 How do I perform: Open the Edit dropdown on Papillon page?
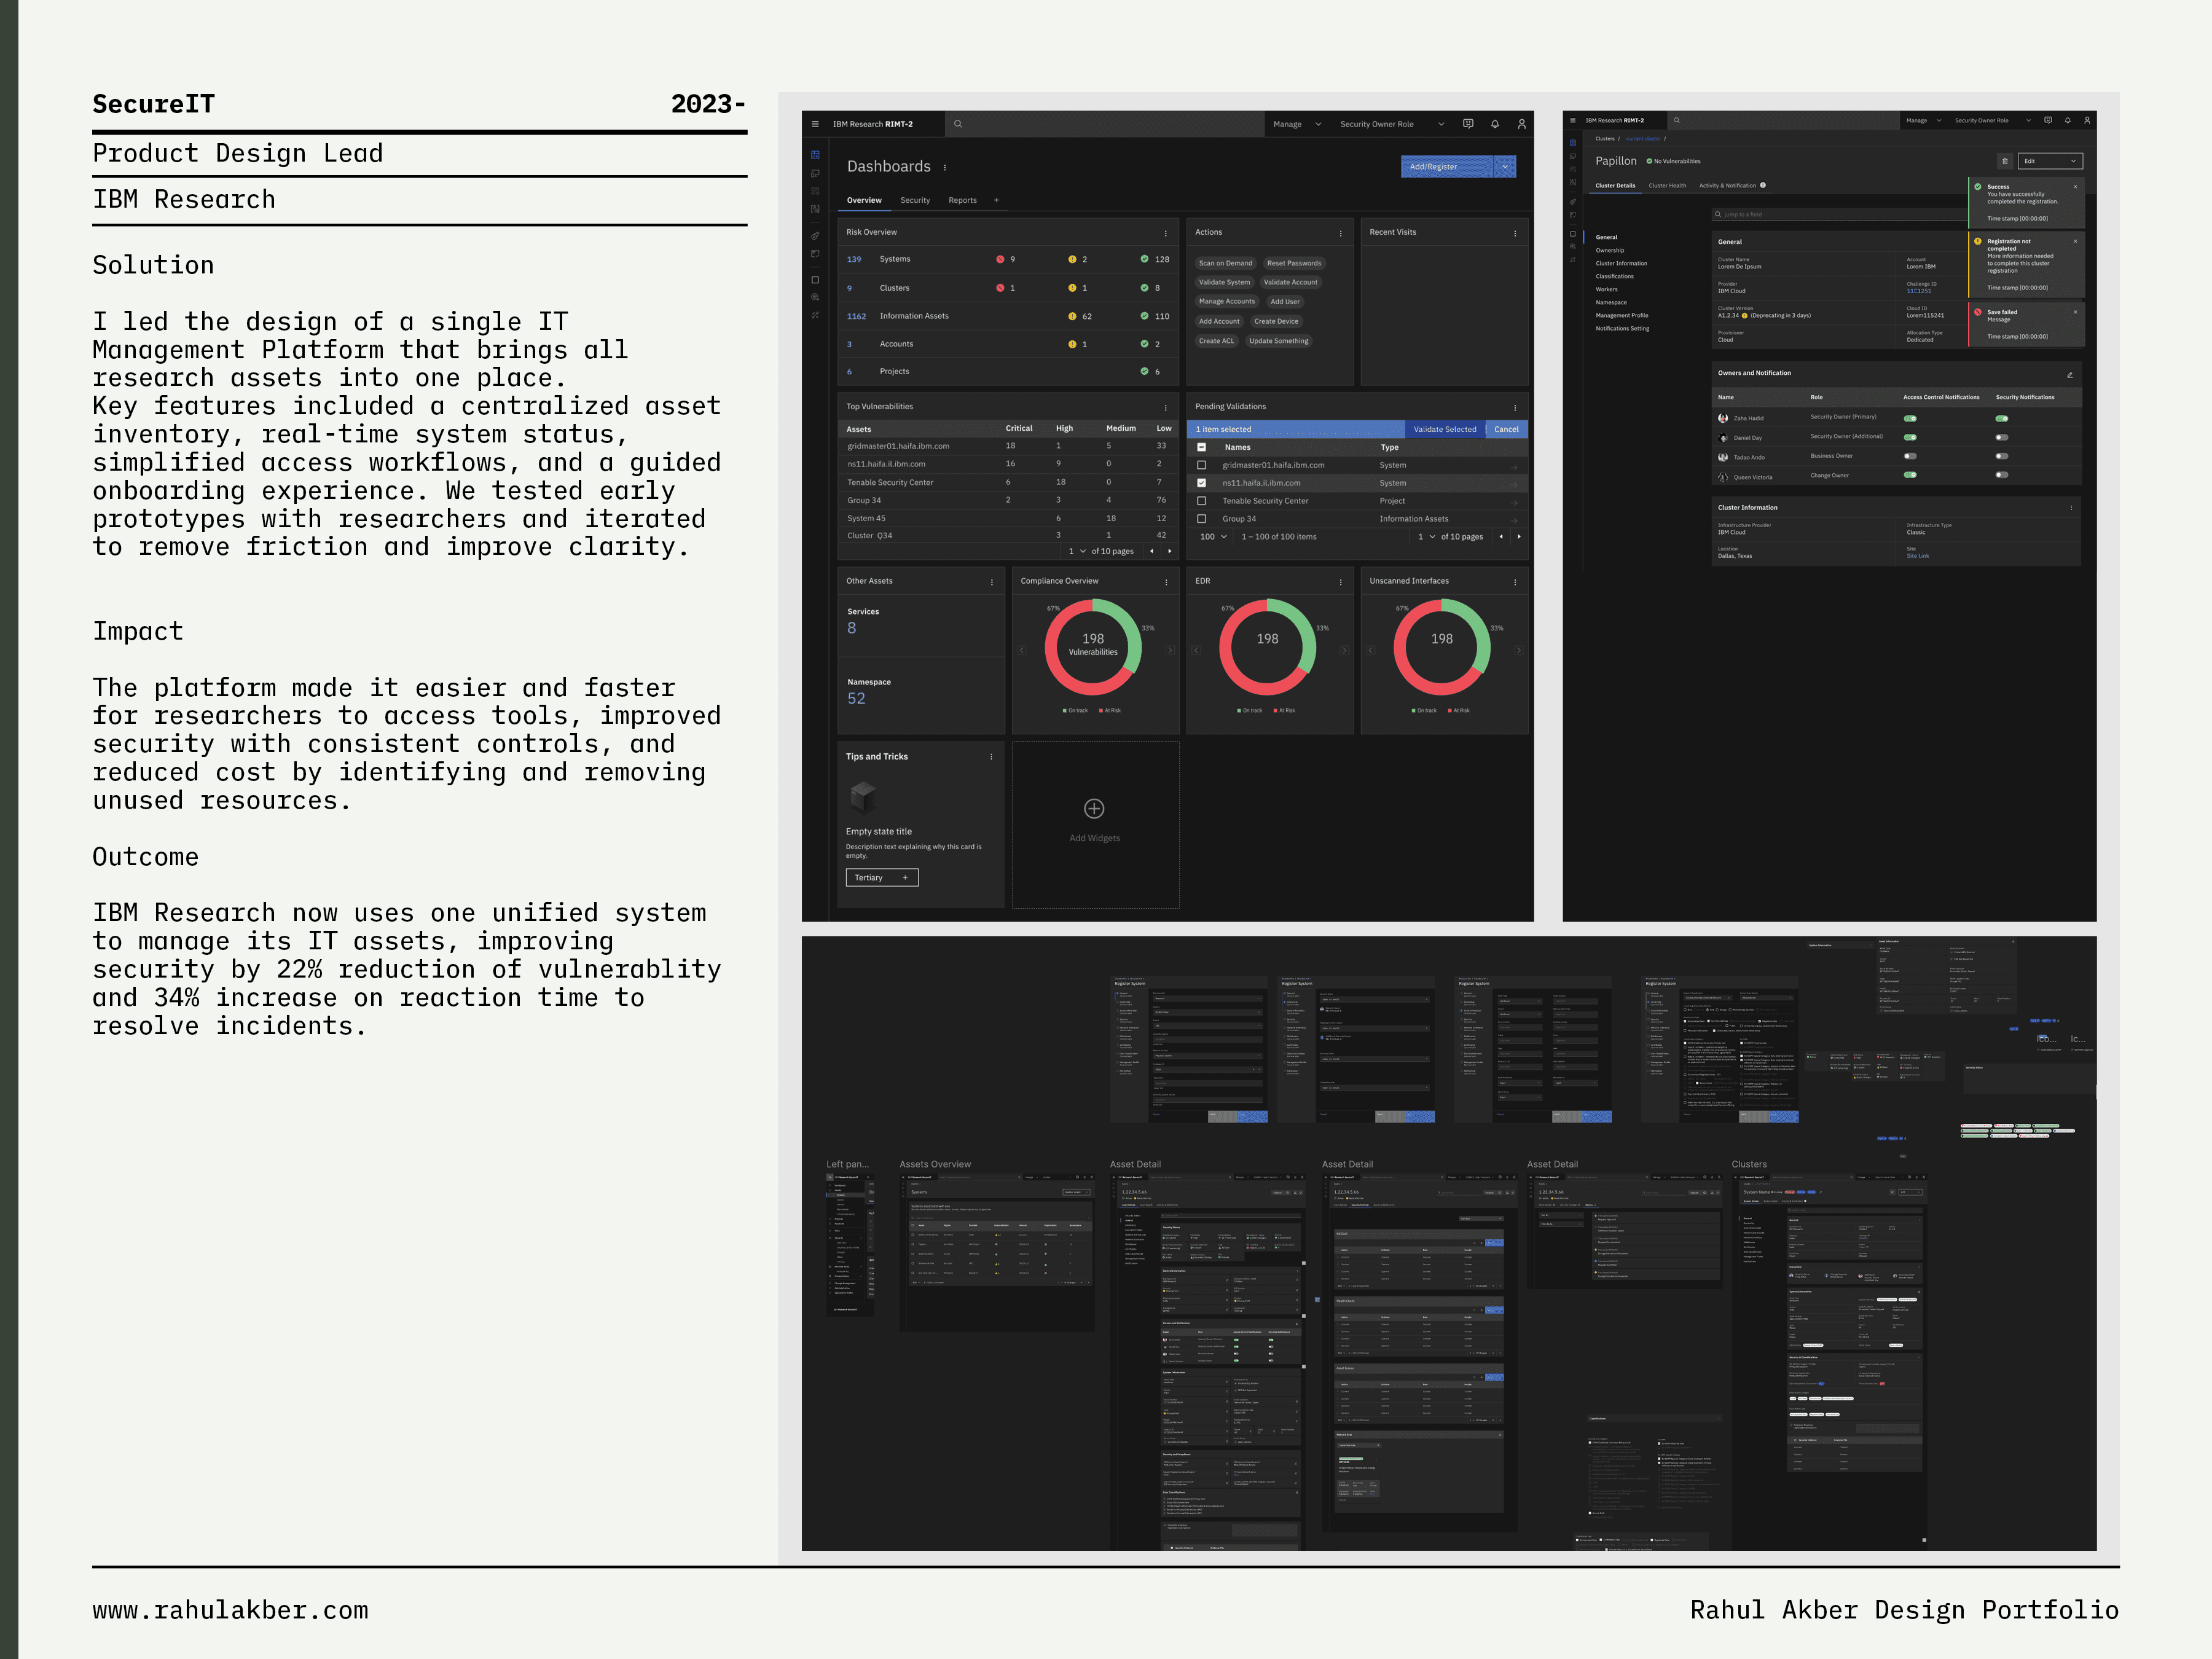coord(2050,161)
